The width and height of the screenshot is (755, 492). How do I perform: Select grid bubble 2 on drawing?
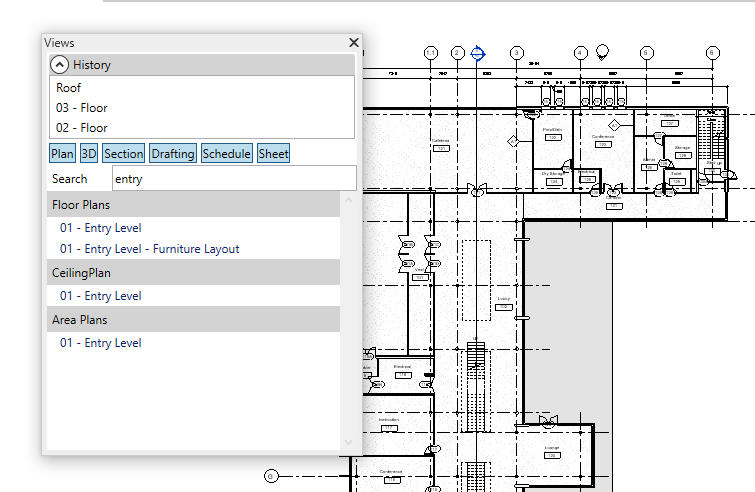(x=457, y=53)
